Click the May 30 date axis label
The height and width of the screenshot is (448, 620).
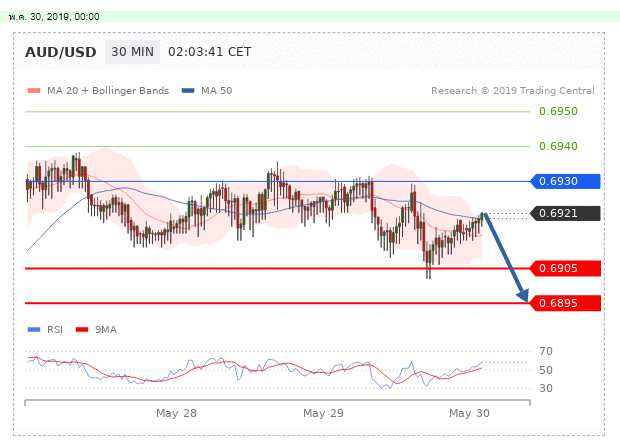tap(469, 413)
